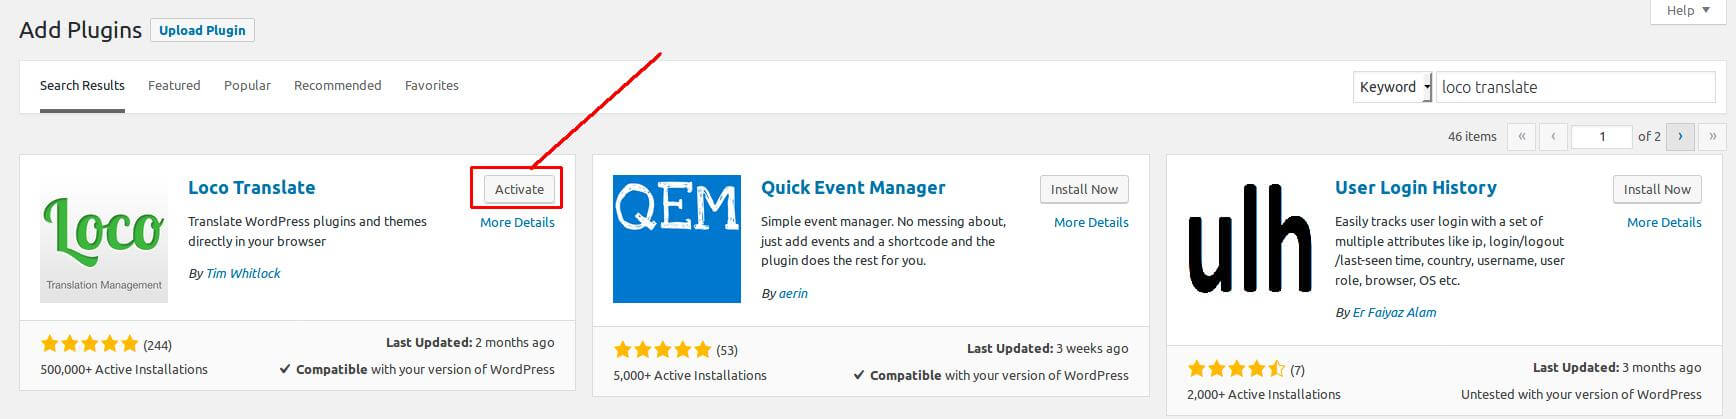1736x419 pixels.
Task: Activate the Loco Translate plugin
Action: click(x=519, y=189)
